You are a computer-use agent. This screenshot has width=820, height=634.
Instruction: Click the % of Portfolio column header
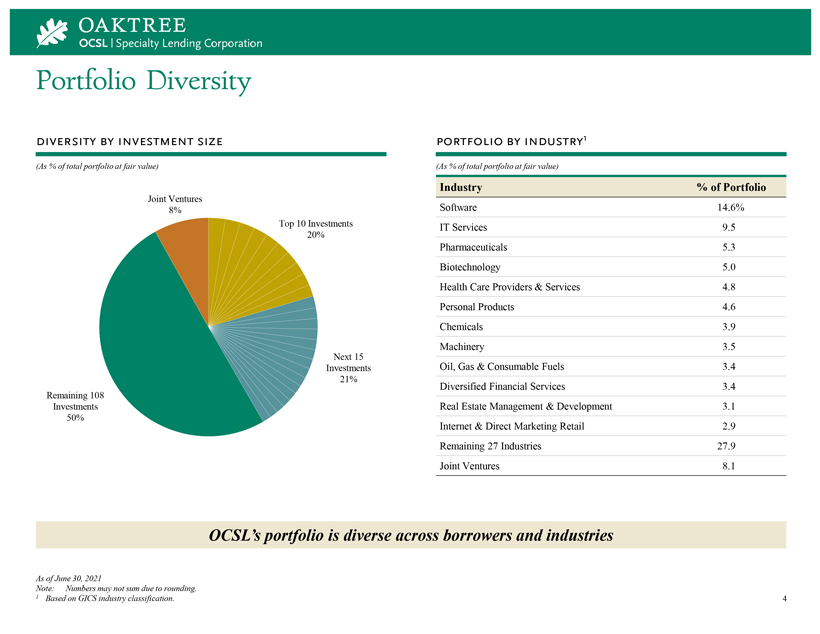pos(730,187)
